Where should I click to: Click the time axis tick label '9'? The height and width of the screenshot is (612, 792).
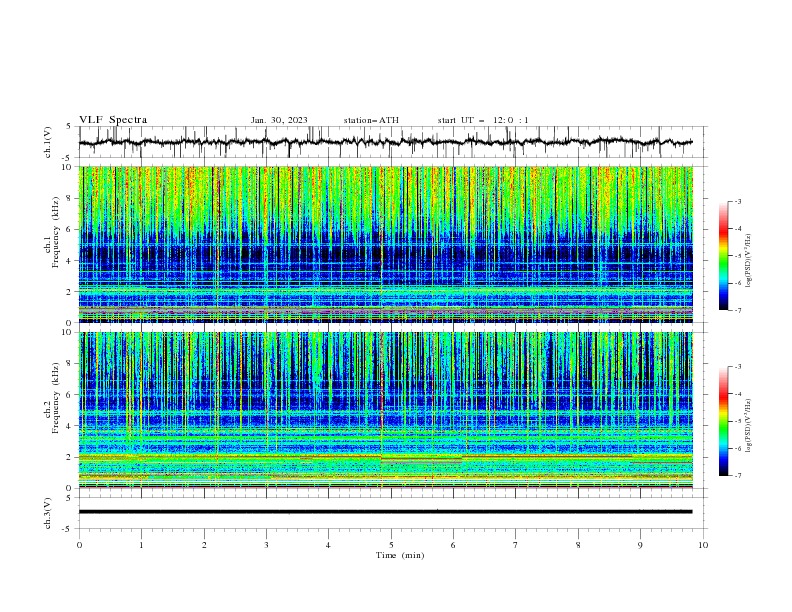click(x=641, y=545)
